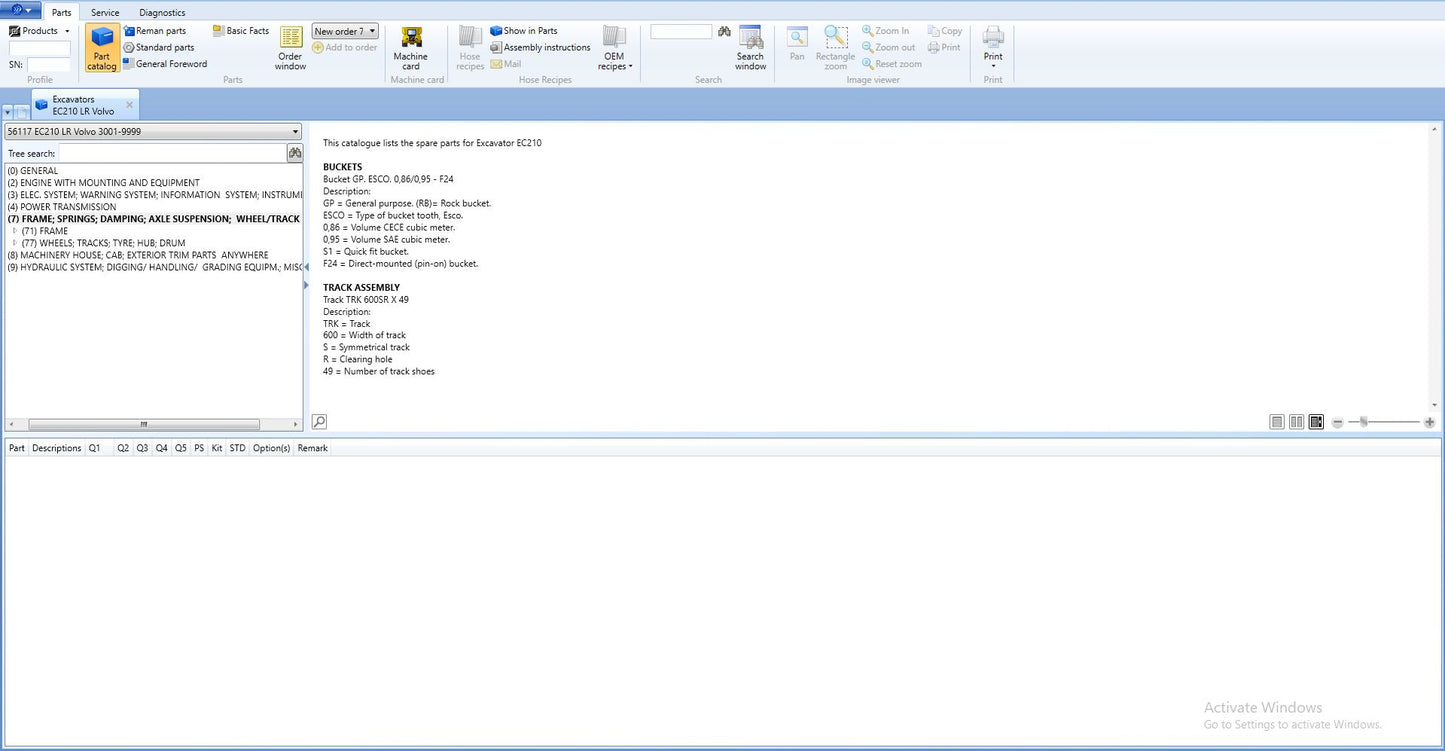This screenshot has height=751, width=1445.
Task: Click the blank document tab icon
Action: click(22, 112)
